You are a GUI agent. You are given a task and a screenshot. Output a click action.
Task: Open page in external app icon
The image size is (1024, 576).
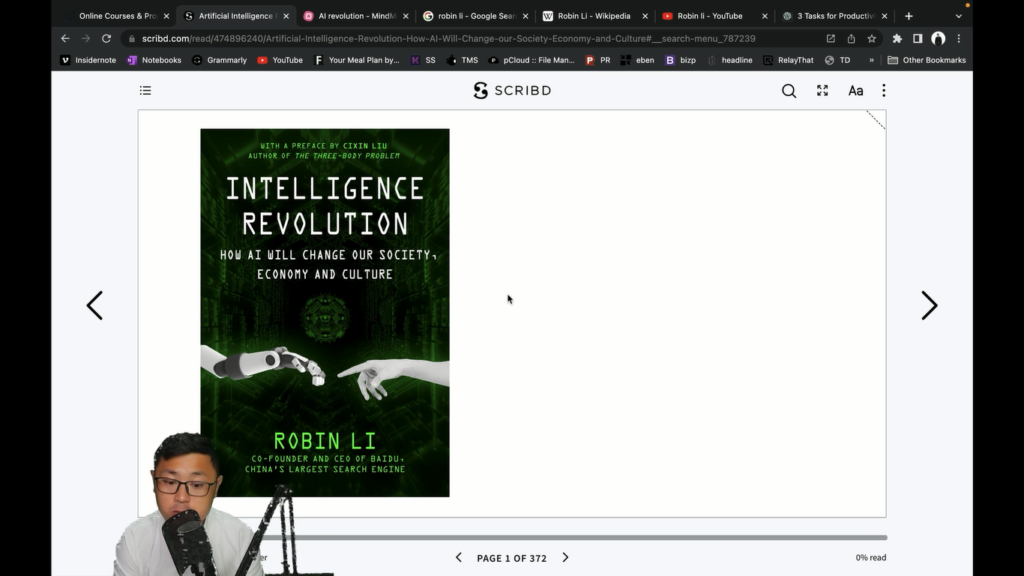point(831,39)
